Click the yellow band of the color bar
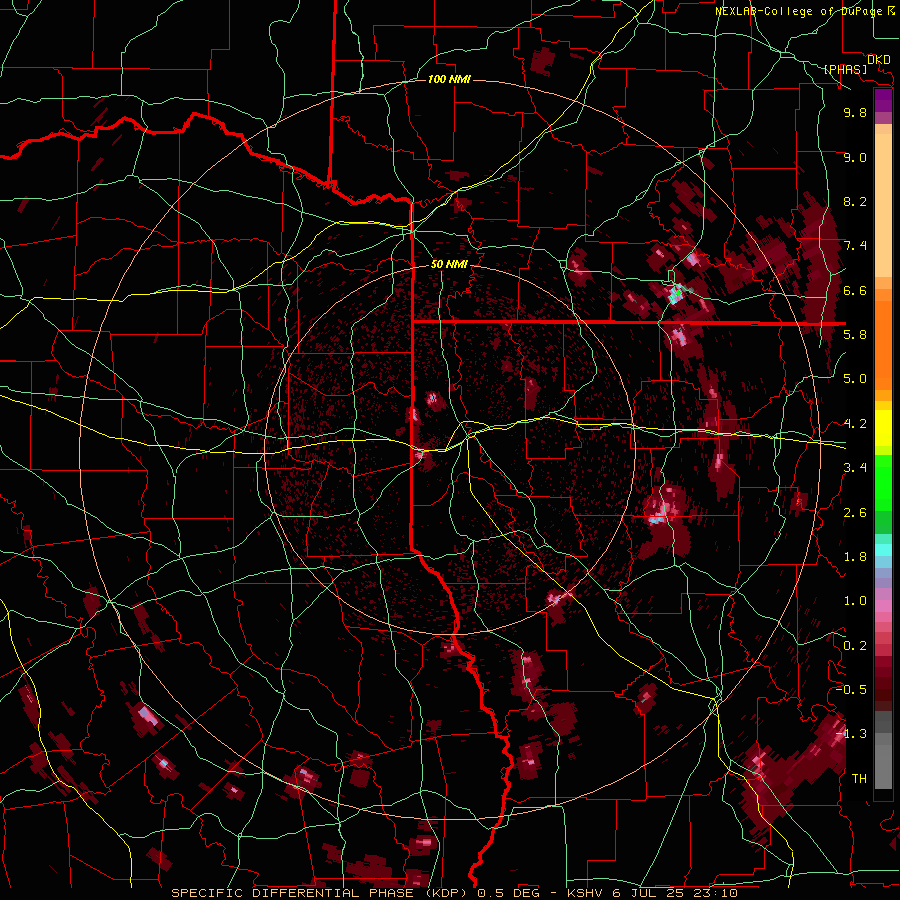The image size is (900, 900). point(883,428)
